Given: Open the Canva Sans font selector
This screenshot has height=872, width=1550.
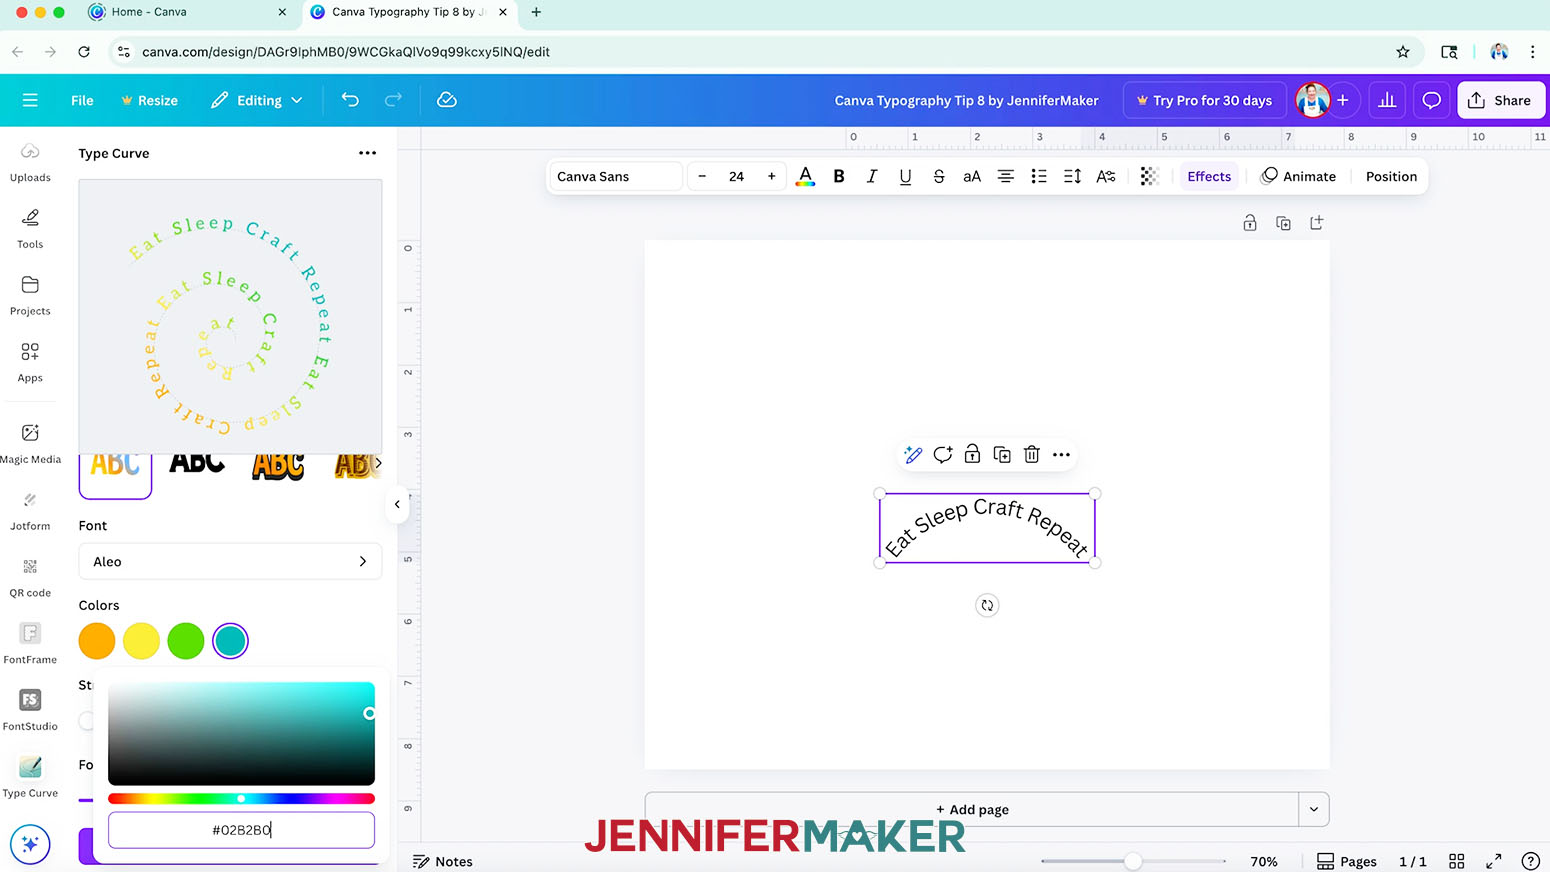Looking at the screenshot, I should [x=615, y=176].
